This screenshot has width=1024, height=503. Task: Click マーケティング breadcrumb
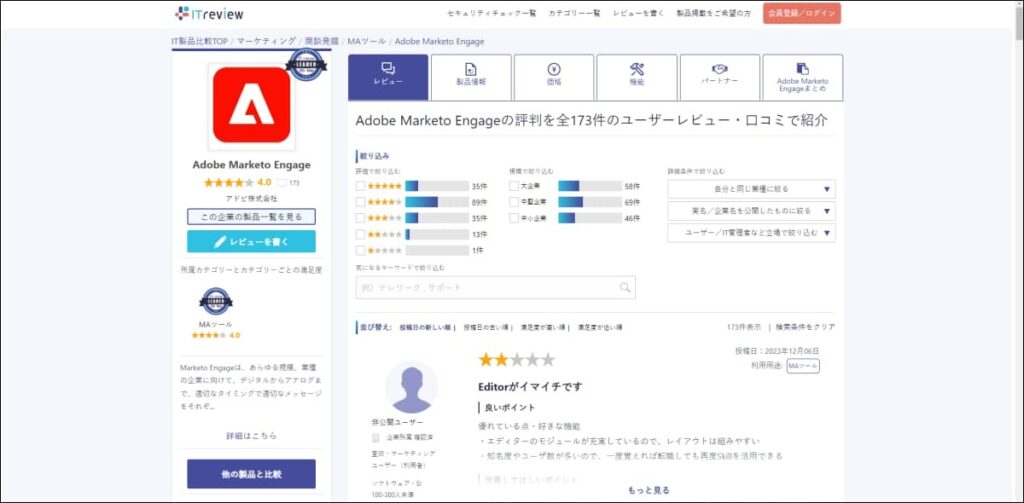point(266,41)
